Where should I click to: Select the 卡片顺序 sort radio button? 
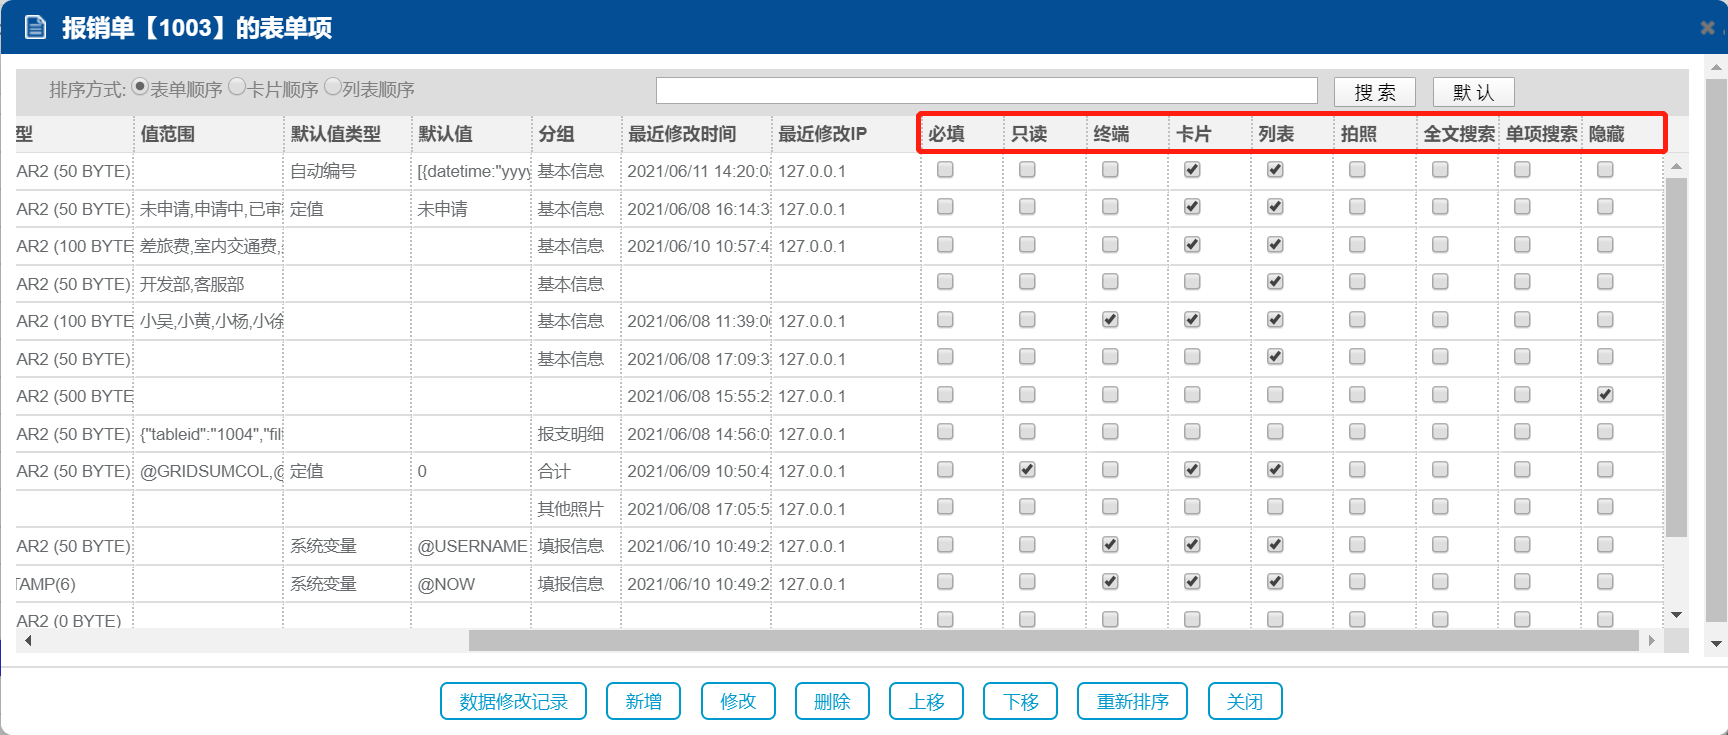point(237,87)
